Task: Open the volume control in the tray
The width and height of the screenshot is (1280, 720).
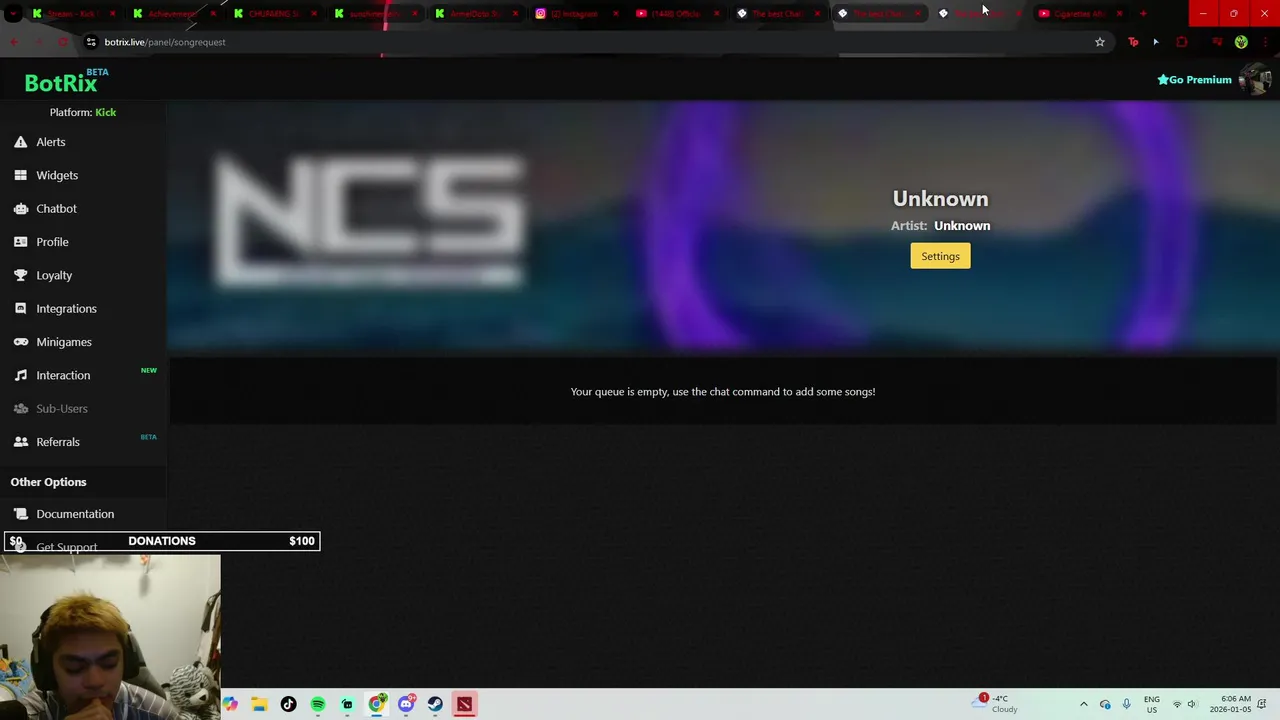Action: click(1191, 704)
